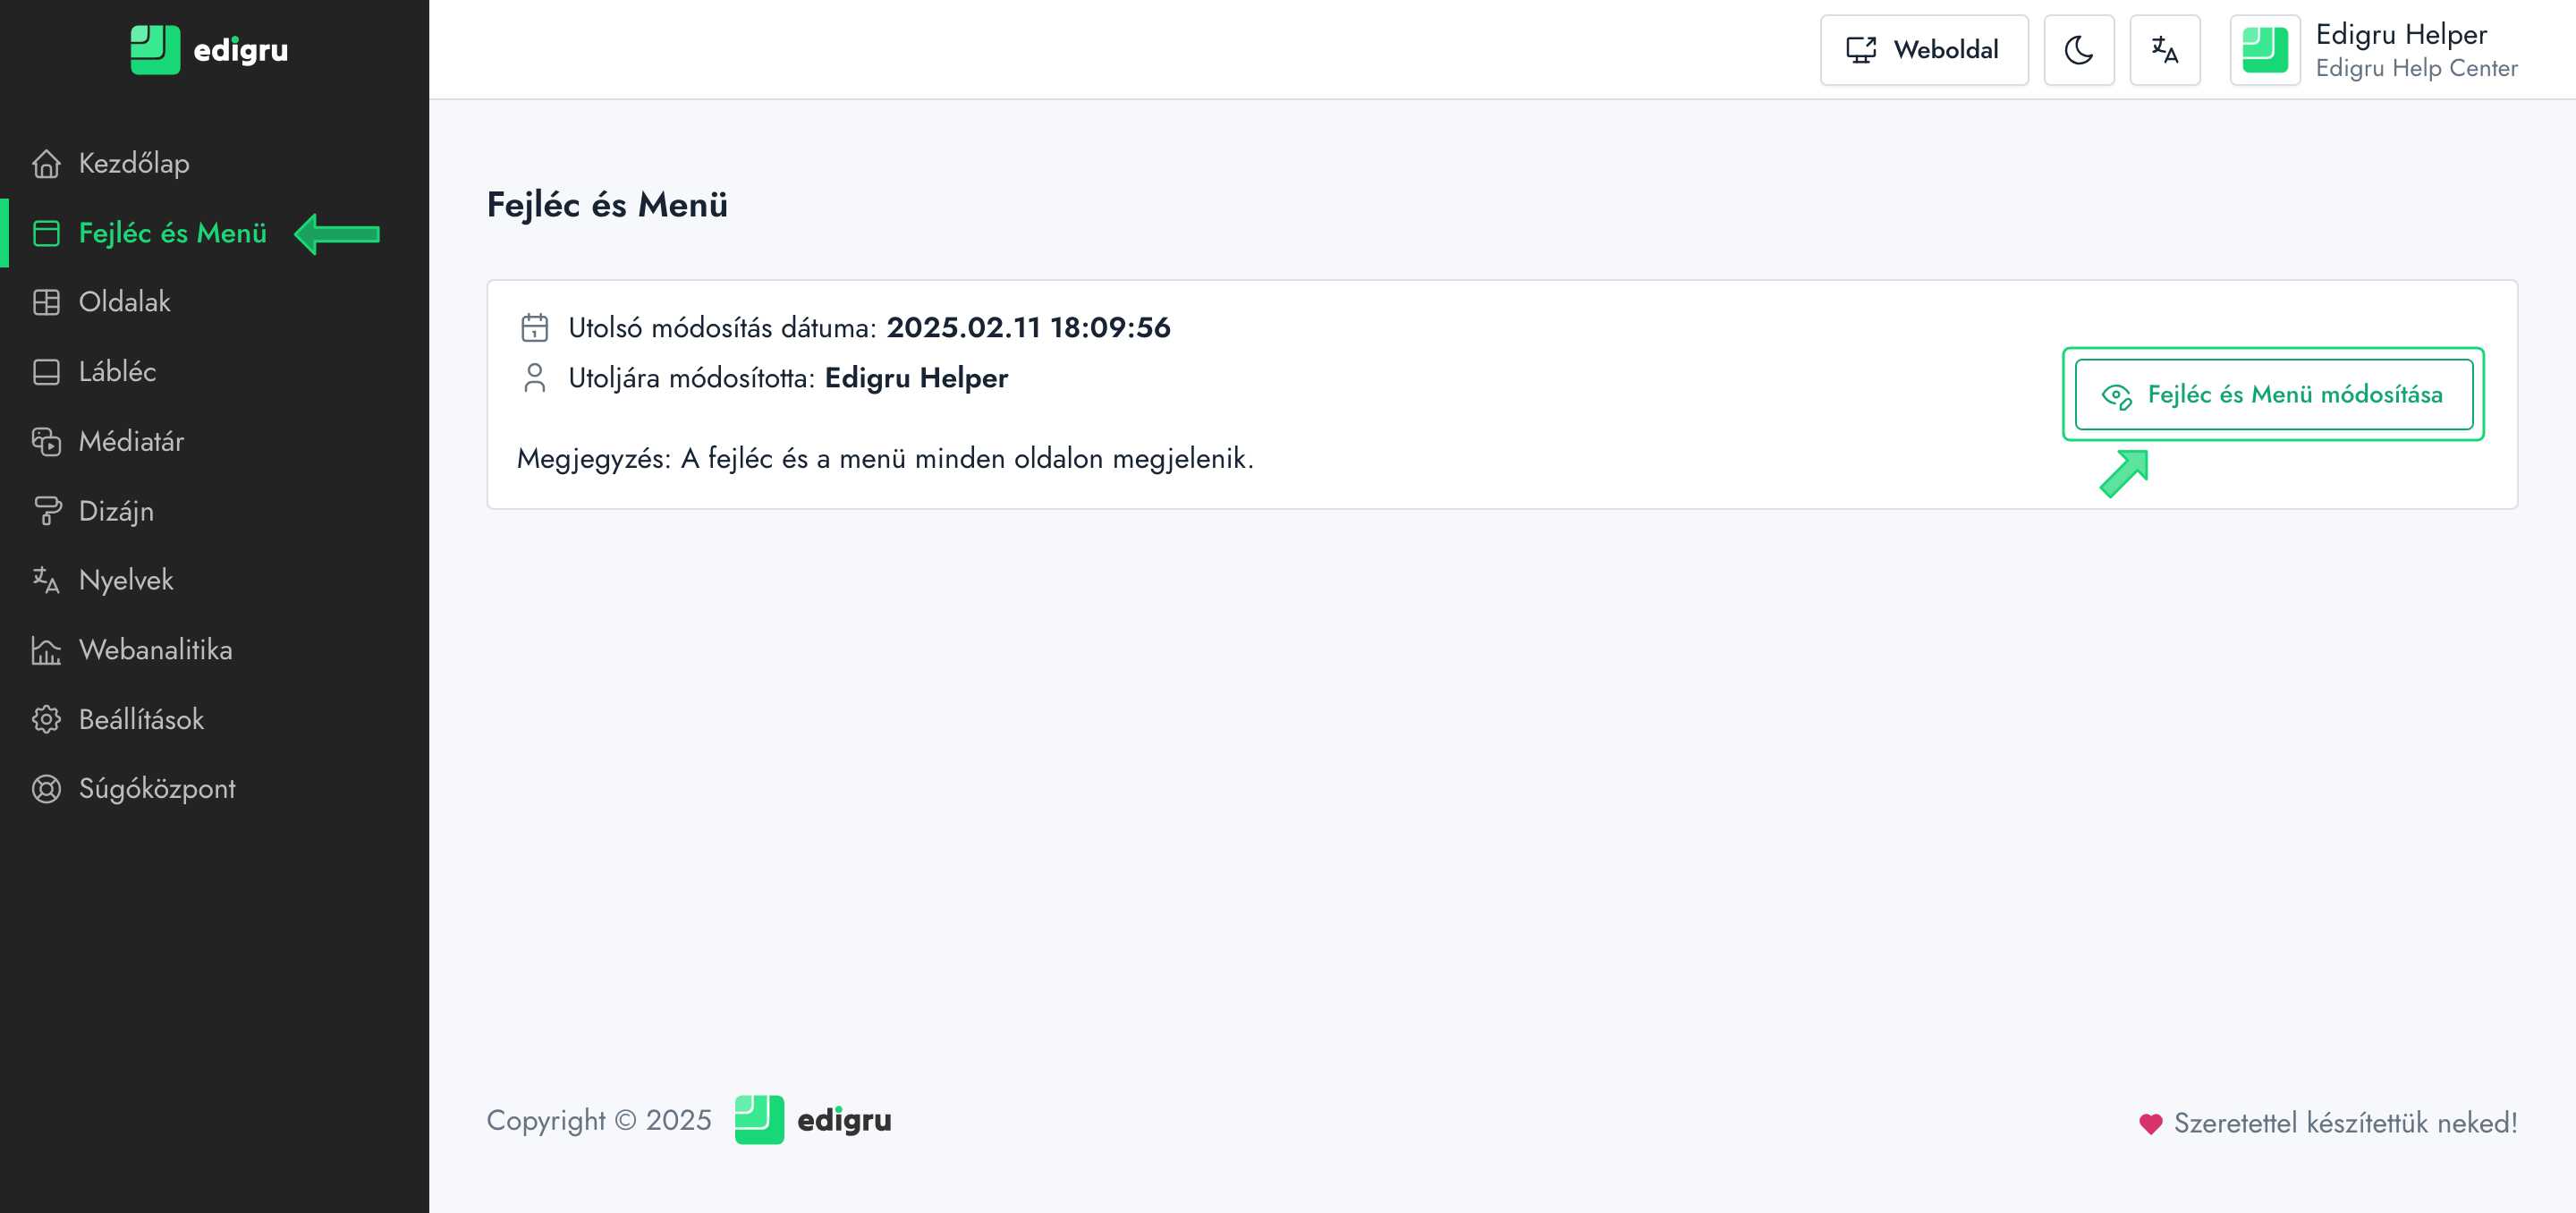Click Fejléc és Menü módosítása button
The width and height of the screenshot is (2576, 1213).
pos(2273,394)
